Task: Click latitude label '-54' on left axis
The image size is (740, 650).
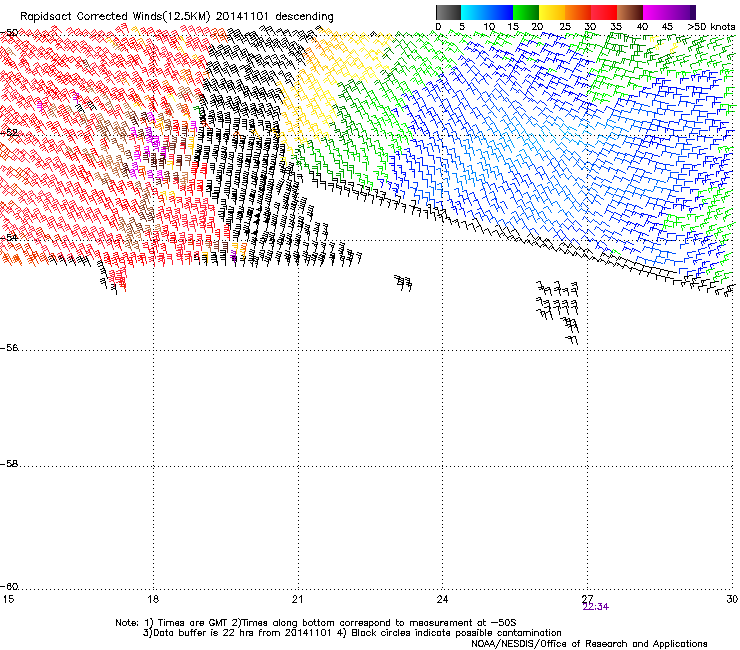Action: coord(10,237)
